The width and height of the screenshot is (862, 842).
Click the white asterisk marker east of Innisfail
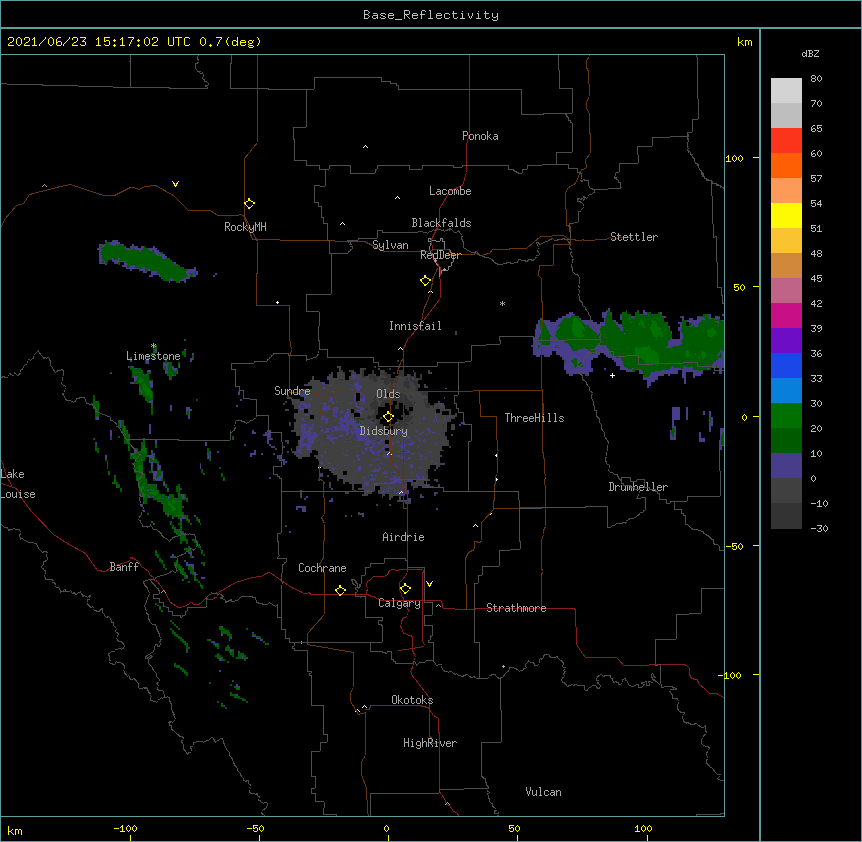tap(502, 303)
